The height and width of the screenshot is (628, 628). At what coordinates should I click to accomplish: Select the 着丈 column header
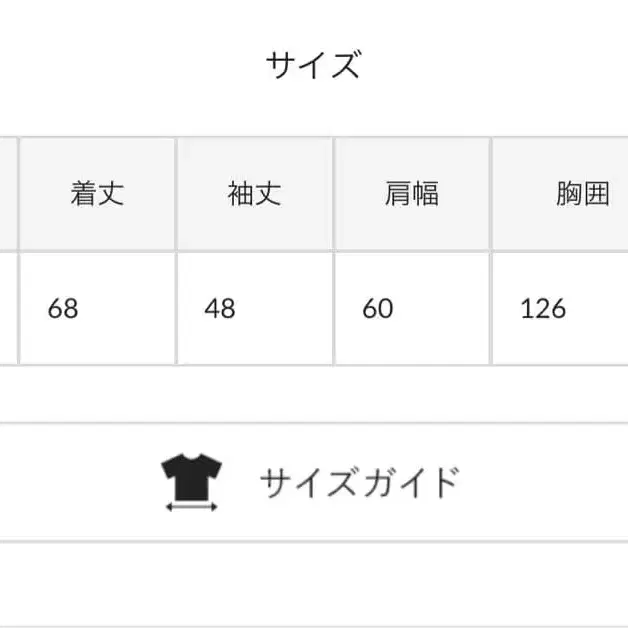[97, 194]
